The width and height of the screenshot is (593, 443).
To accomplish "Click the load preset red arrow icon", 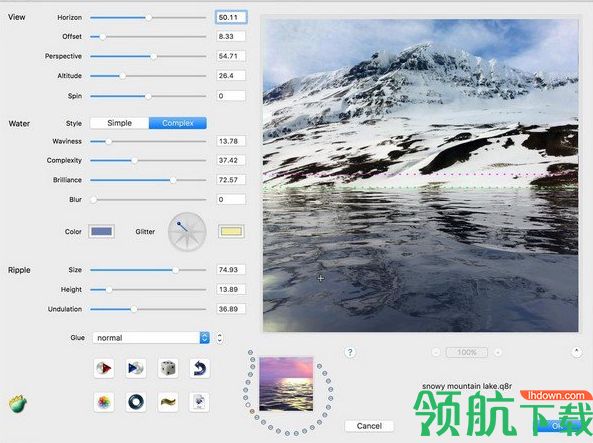I will click(x=104, y=368).
